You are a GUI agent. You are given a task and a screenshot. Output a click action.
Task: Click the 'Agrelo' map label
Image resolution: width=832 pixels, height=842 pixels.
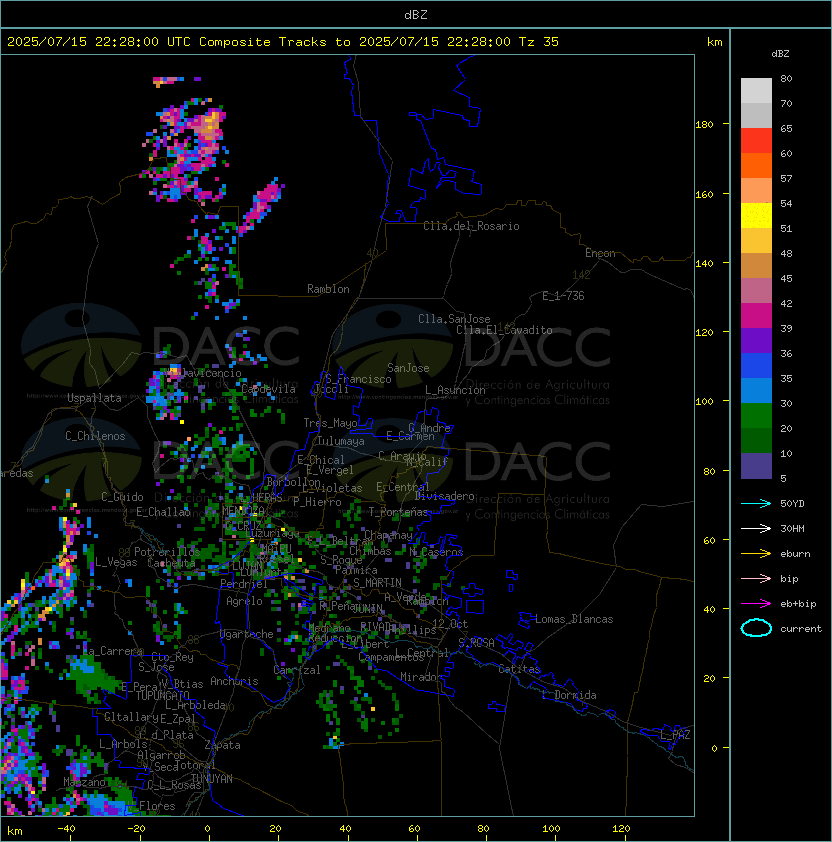[244, 601]
